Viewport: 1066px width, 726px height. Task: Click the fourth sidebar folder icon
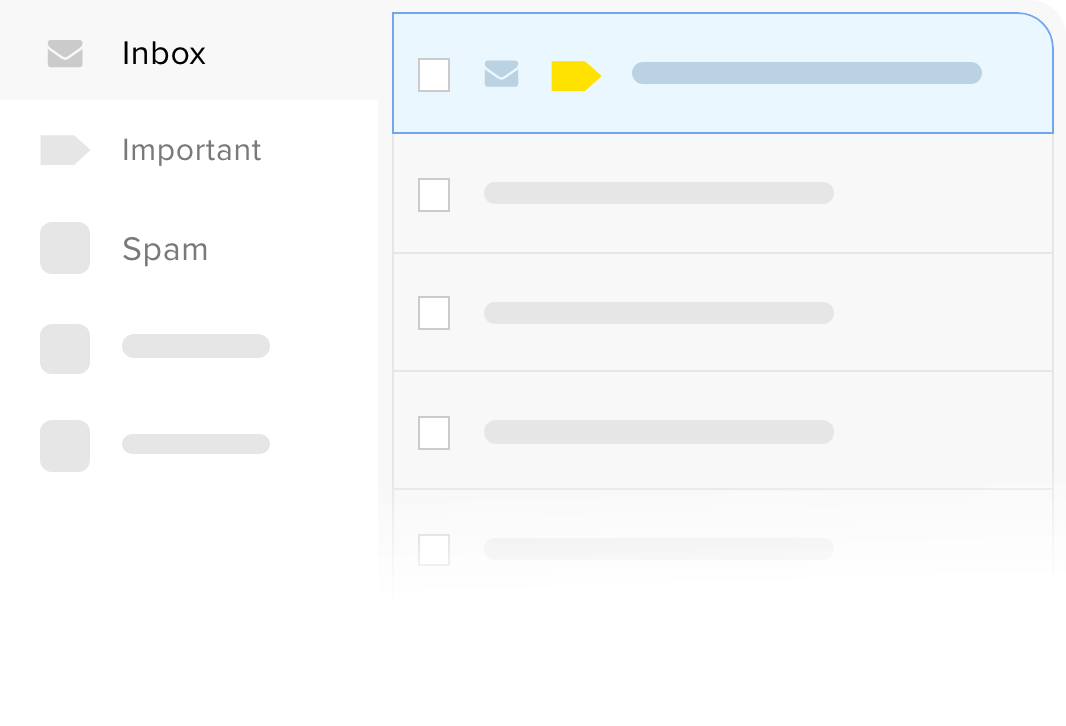point(65,348)
